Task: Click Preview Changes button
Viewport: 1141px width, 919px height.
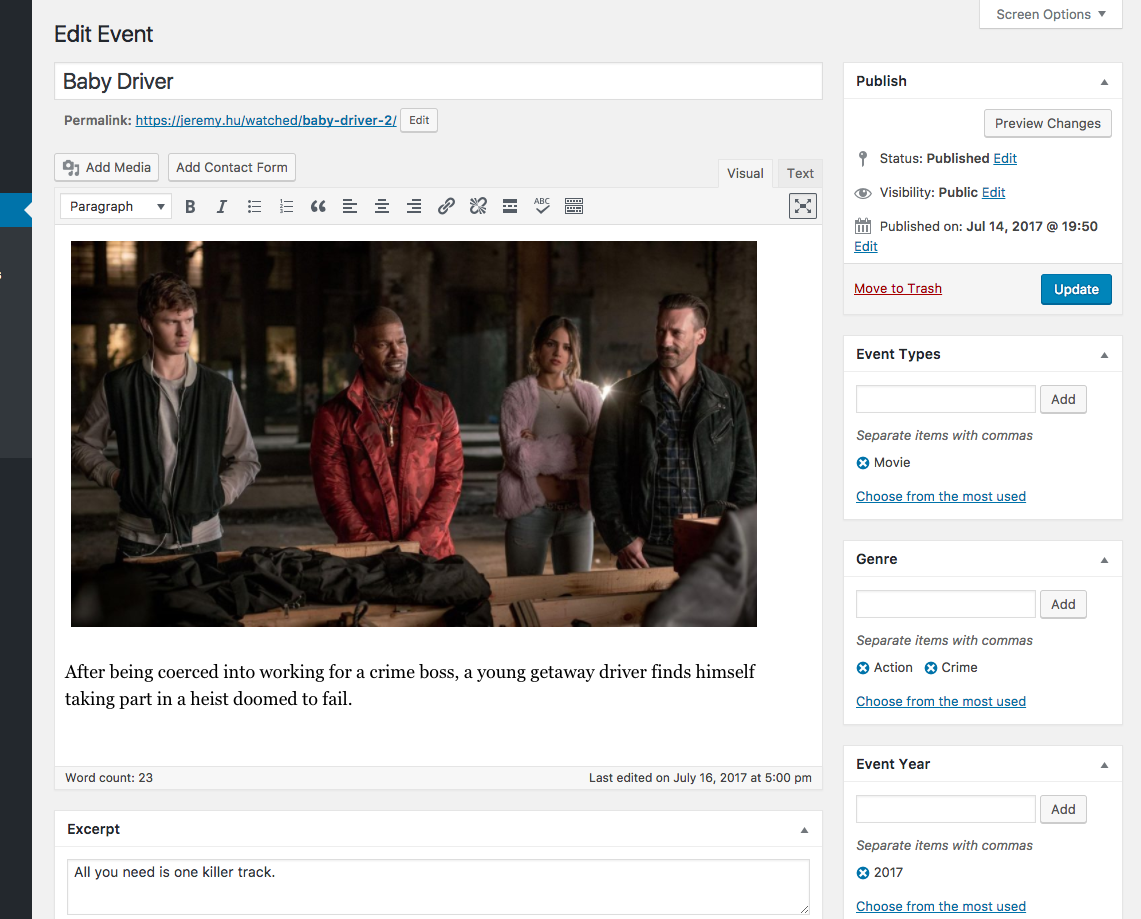Action: pos(1048,124)
